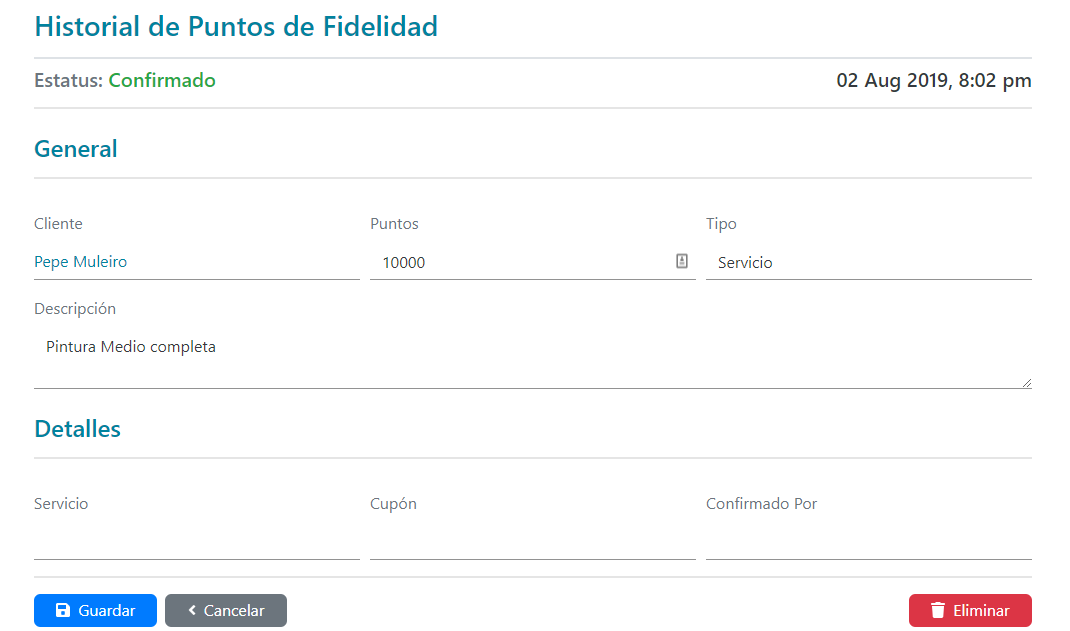Click the left chevron icon on Cancelar

tap(191, 611)
